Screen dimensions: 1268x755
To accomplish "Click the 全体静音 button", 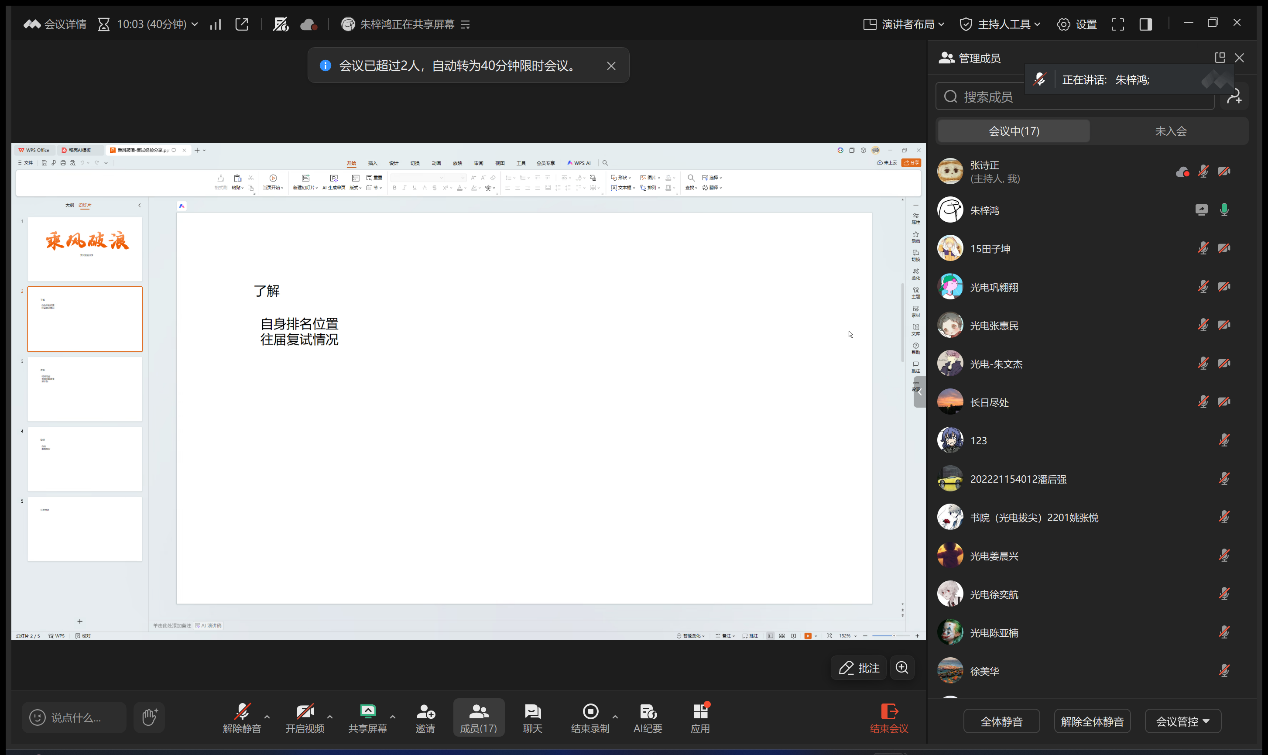I will click(x=1001, y=721).
